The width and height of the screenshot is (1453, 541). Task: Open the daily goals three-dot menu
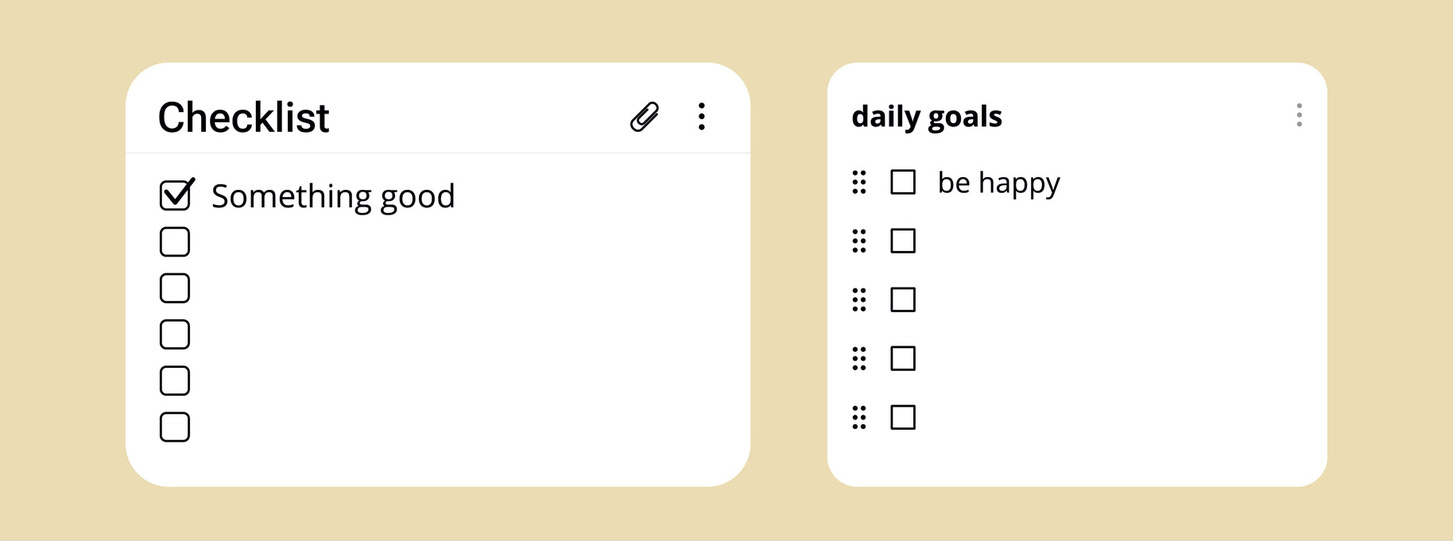[x=1299, y=116]
